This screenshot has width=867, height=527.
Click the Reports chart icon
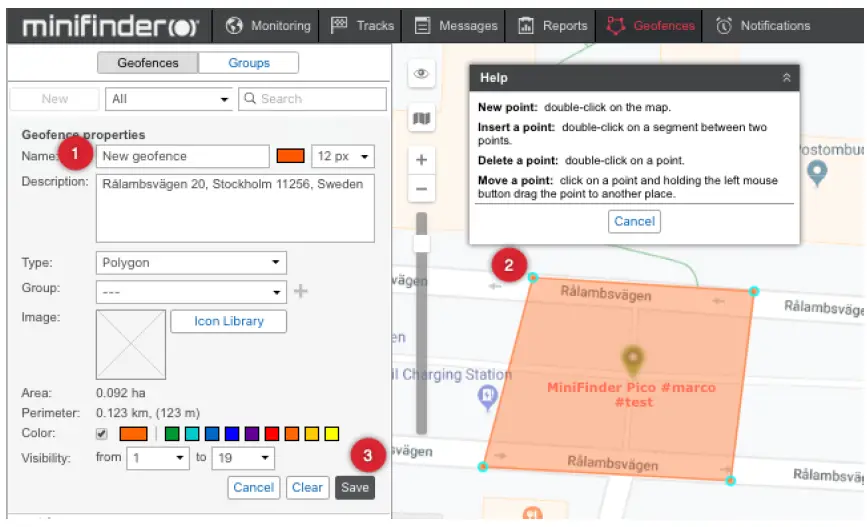tap(525, 25)
